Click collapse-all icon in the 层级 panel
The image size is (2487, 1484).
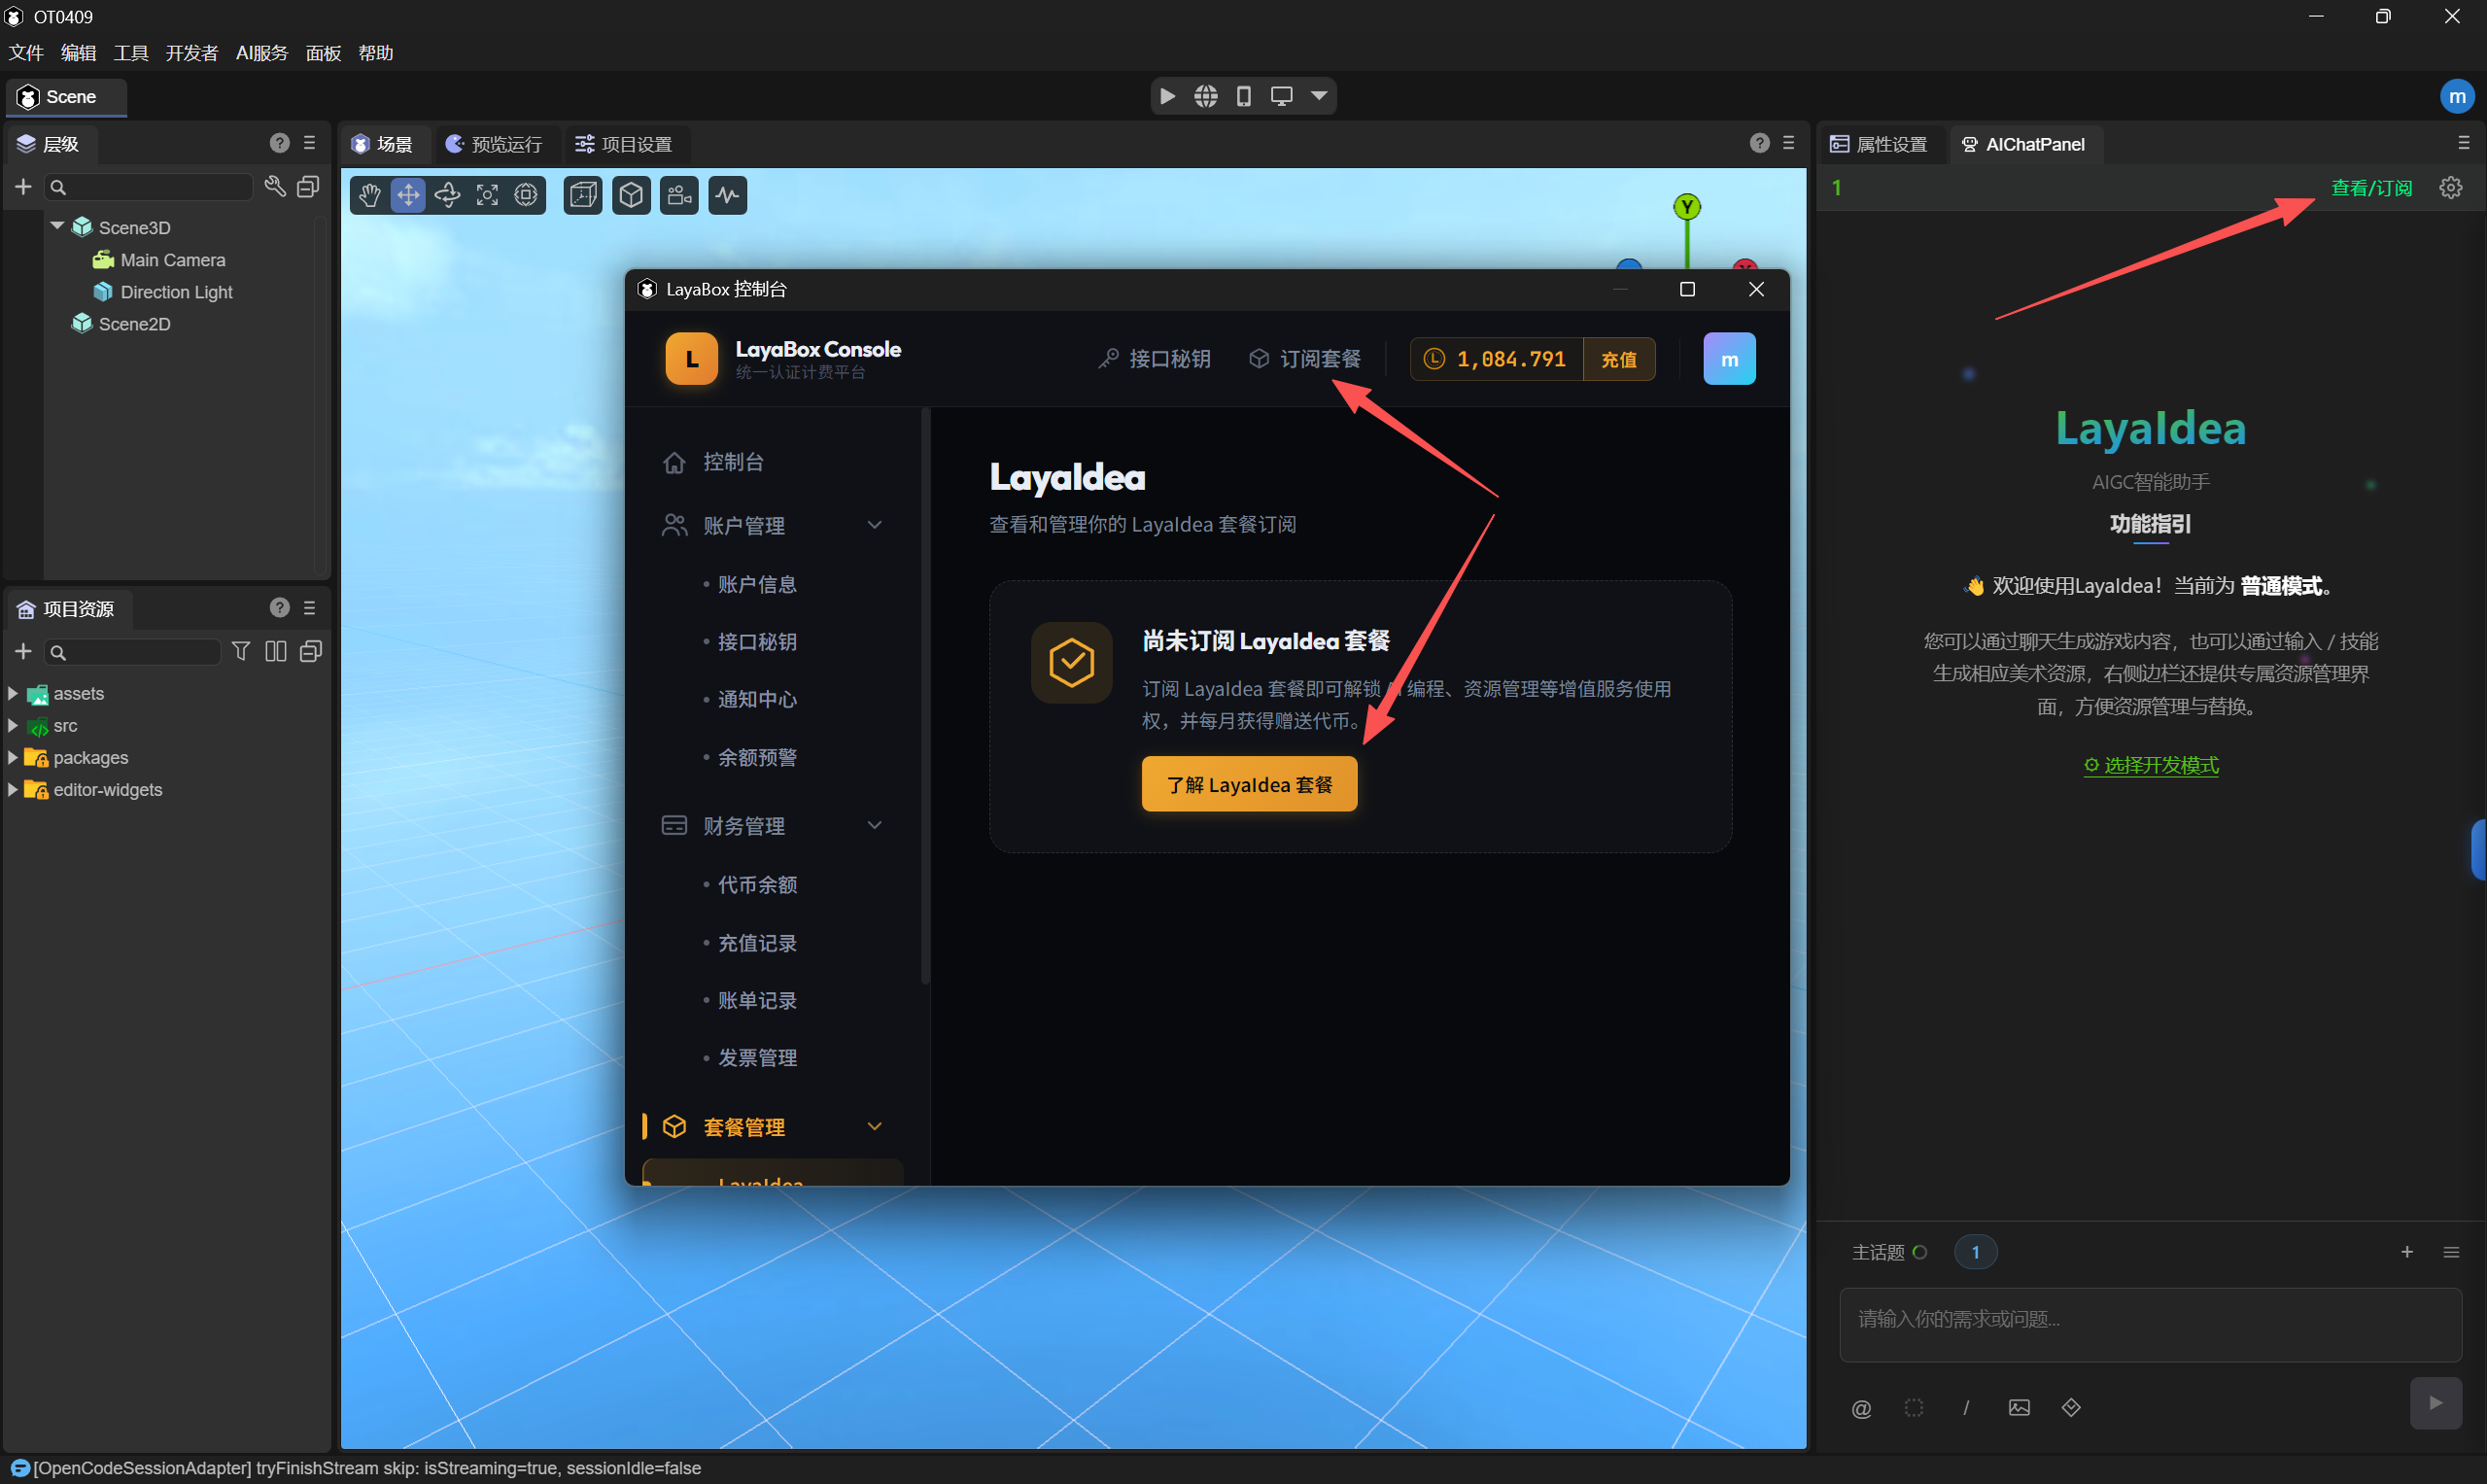coord(308,186)
